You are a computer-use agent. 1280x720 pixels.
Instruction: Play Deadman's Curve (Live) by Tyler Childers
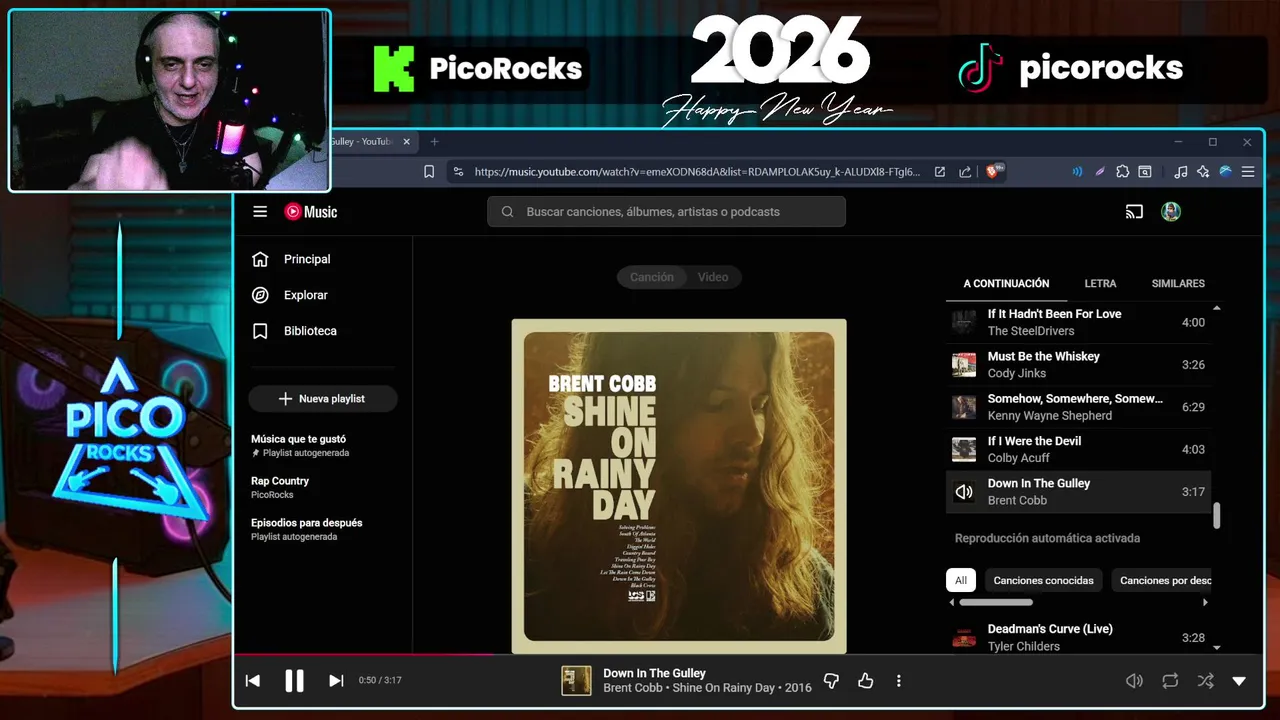click(x=1078, y=637)
